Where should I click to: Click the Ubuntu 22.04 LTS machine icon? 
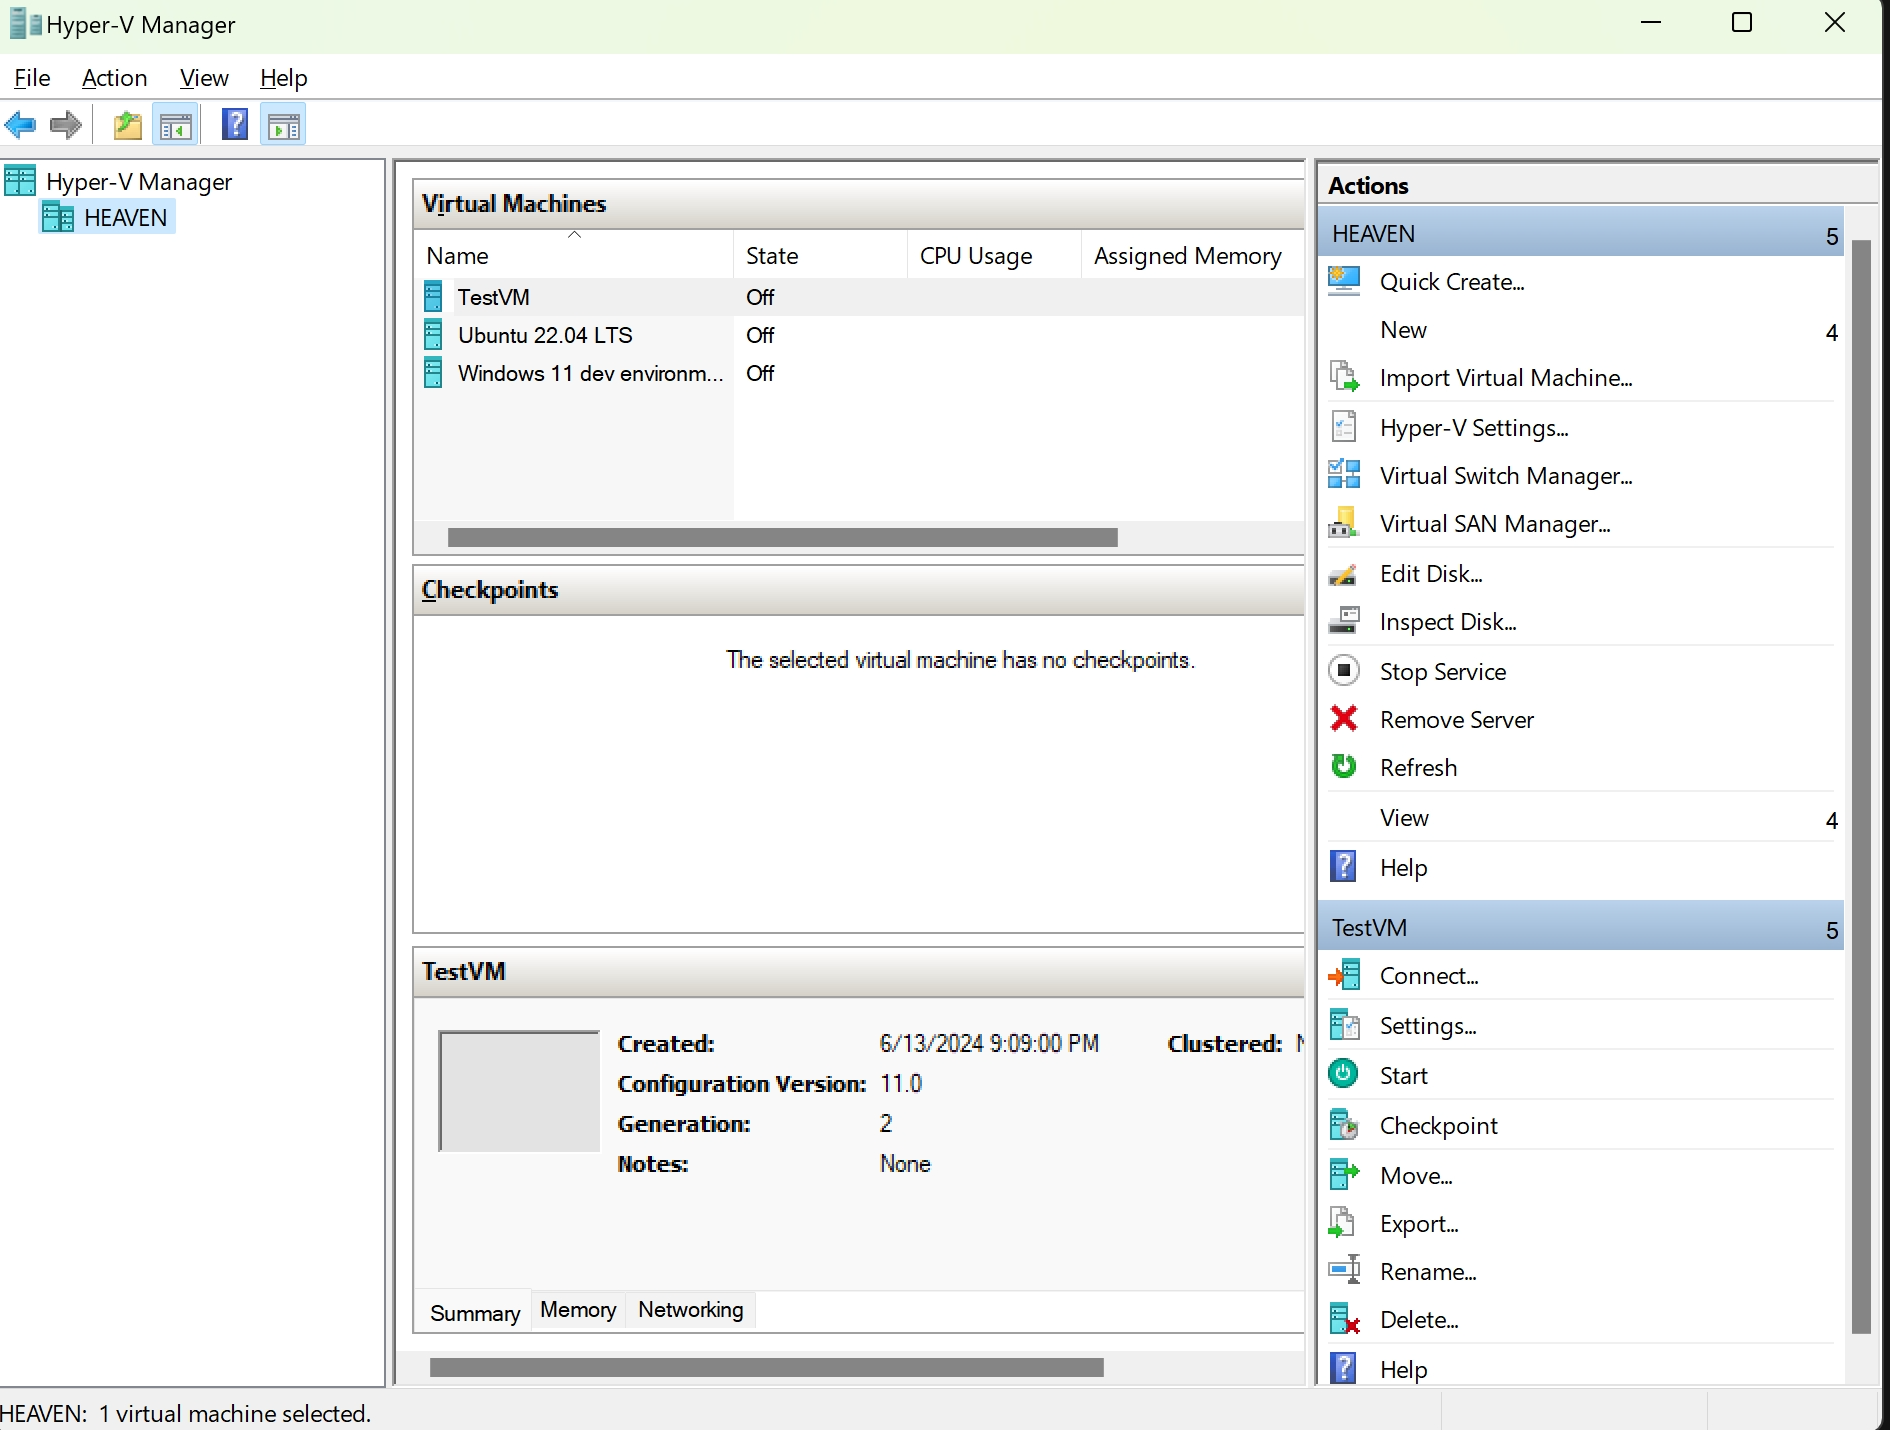(433, 335)
